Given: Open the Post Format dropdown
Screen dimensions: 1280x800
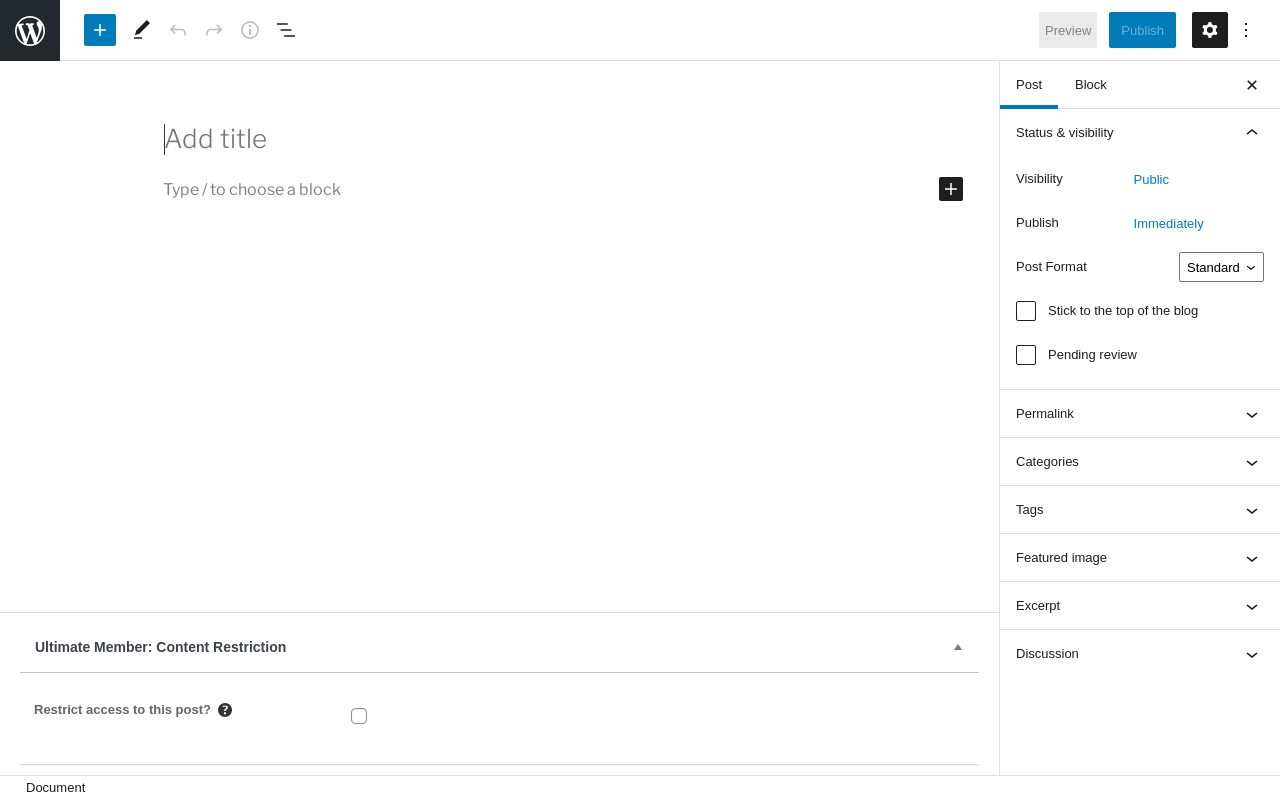Looking at the screenshot, I should point(1221,267).
